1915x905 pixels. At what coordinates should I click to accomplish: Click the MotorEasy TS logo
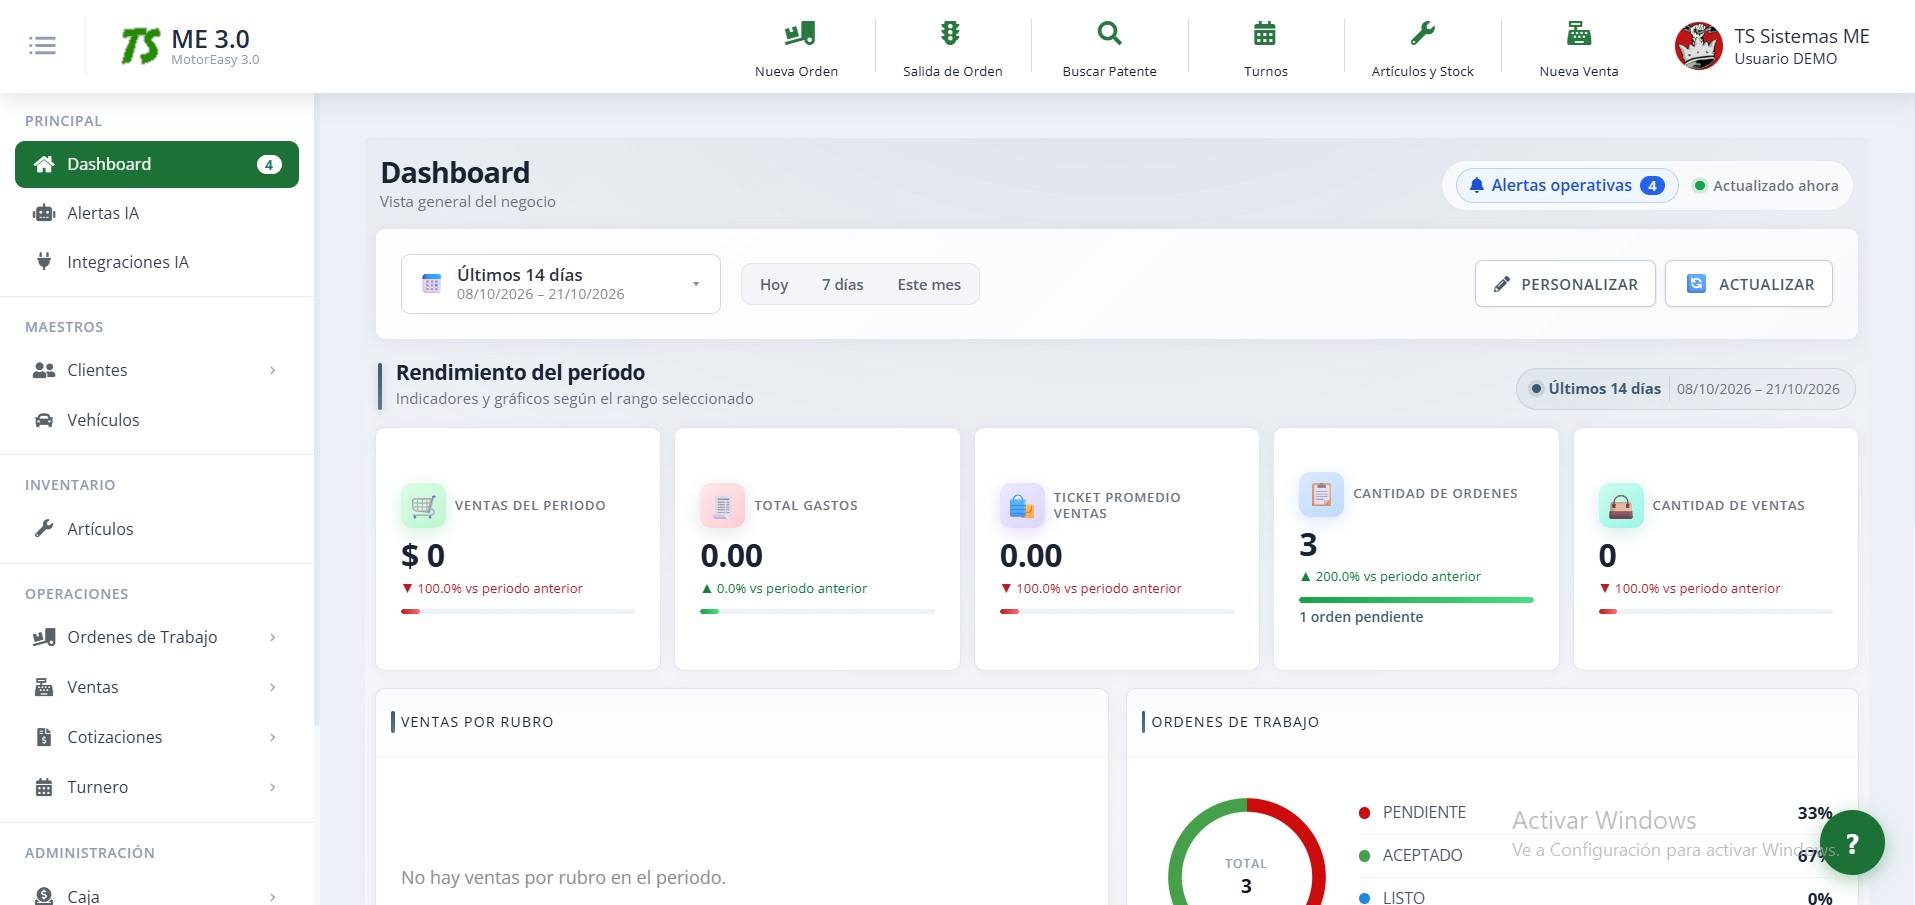pyautogui.click(x=140, y=46)
